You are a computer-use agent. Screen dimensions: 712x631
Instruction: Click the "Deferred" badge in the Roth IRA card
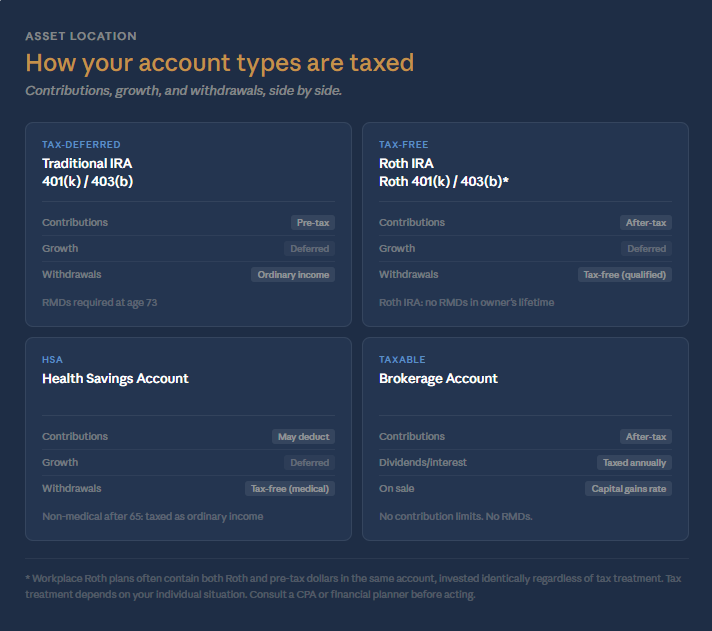pyautogui.click(x=647, y=249)
